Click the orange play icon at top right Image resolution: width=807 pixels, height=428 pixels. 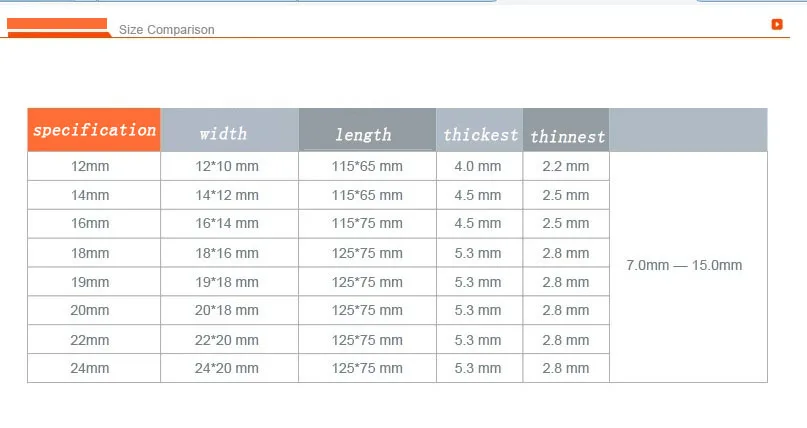click(x=777, y=24)
